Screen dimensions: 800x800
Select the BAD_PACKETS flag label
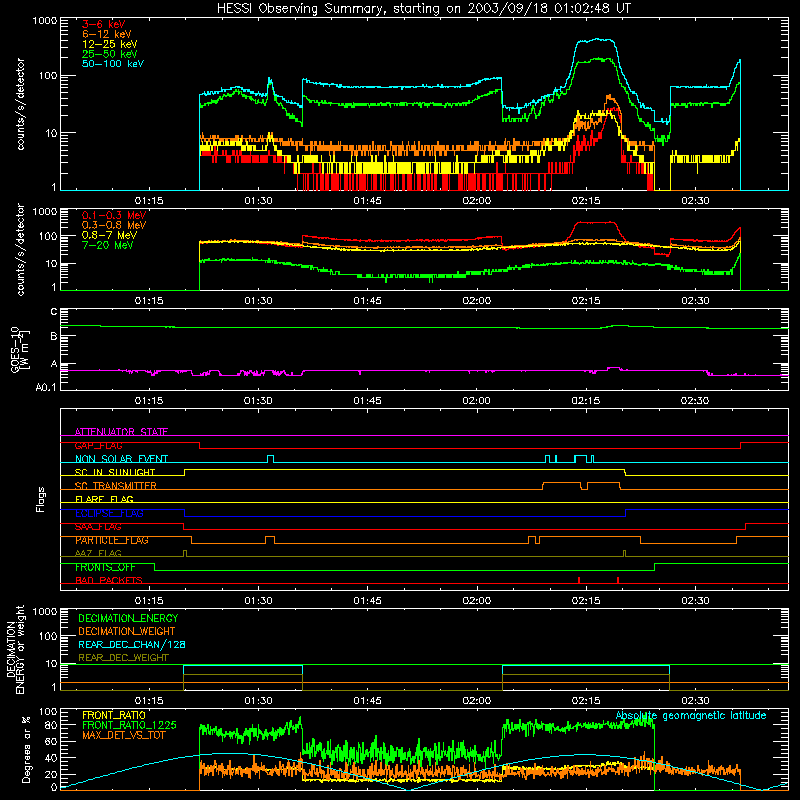(109, 581)
